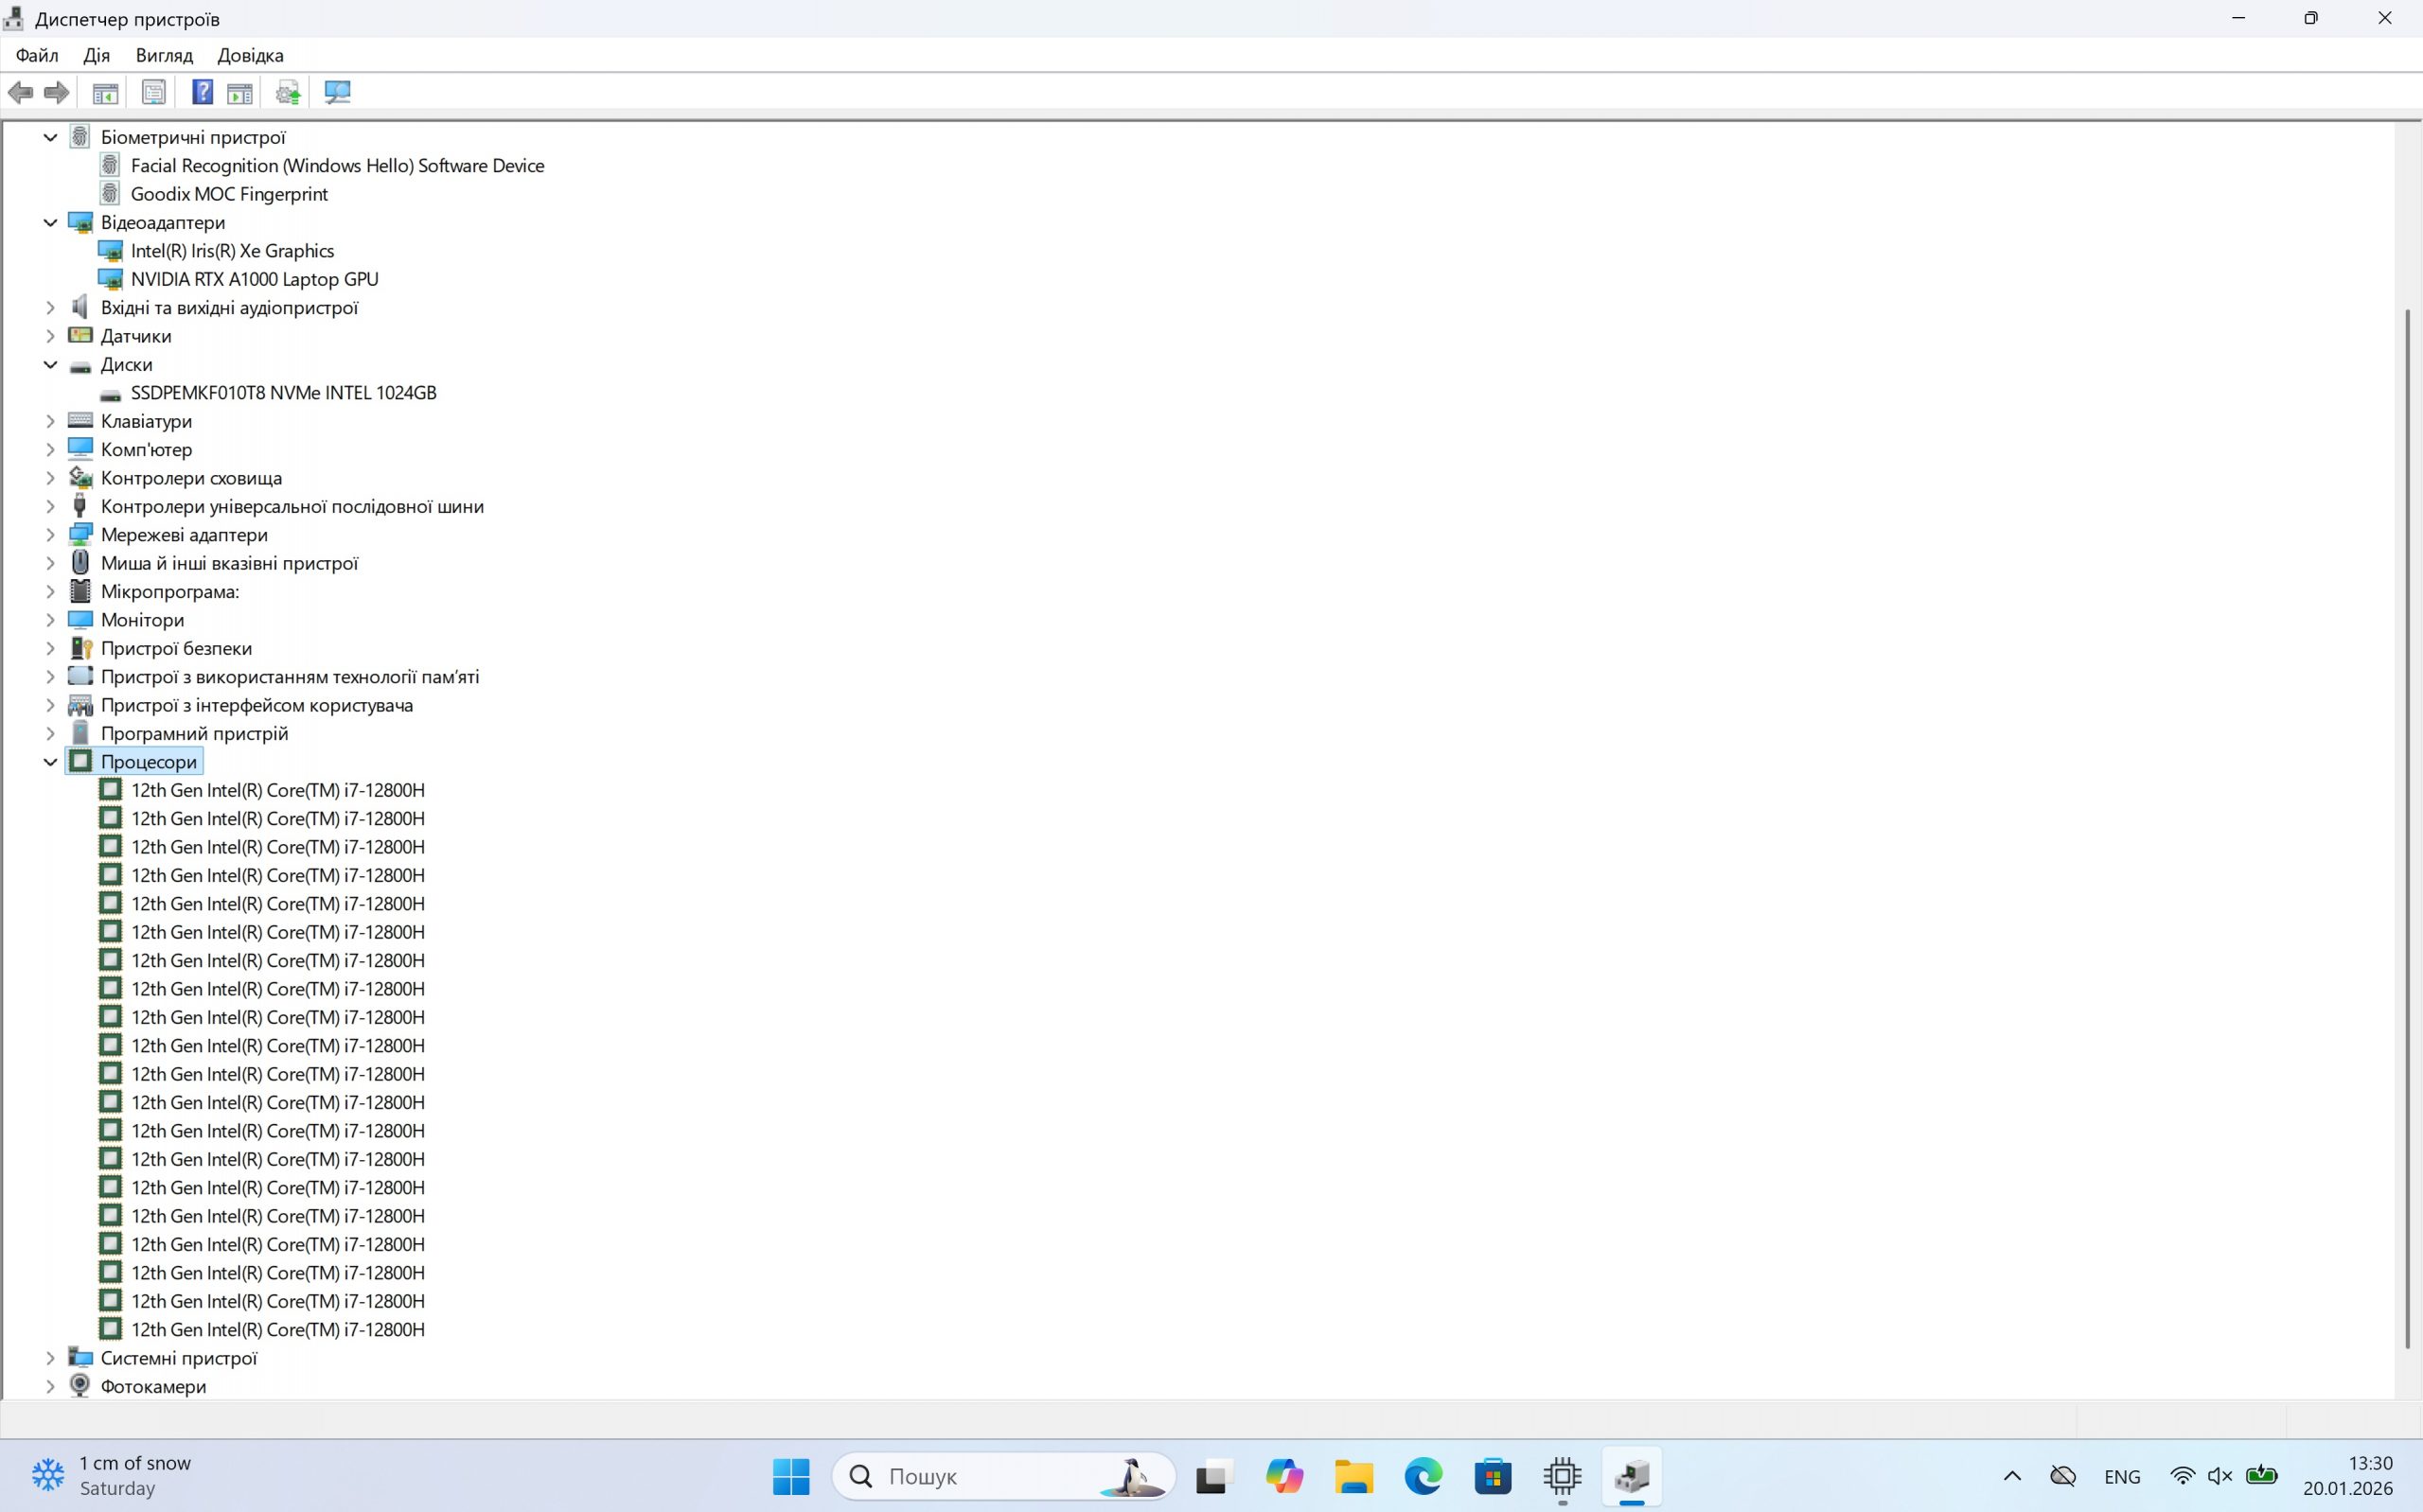The width and height of the screenshot is (2423, 1512).
Task: Click the Update driver toolbar icon
Action: (x=288, y=93)
